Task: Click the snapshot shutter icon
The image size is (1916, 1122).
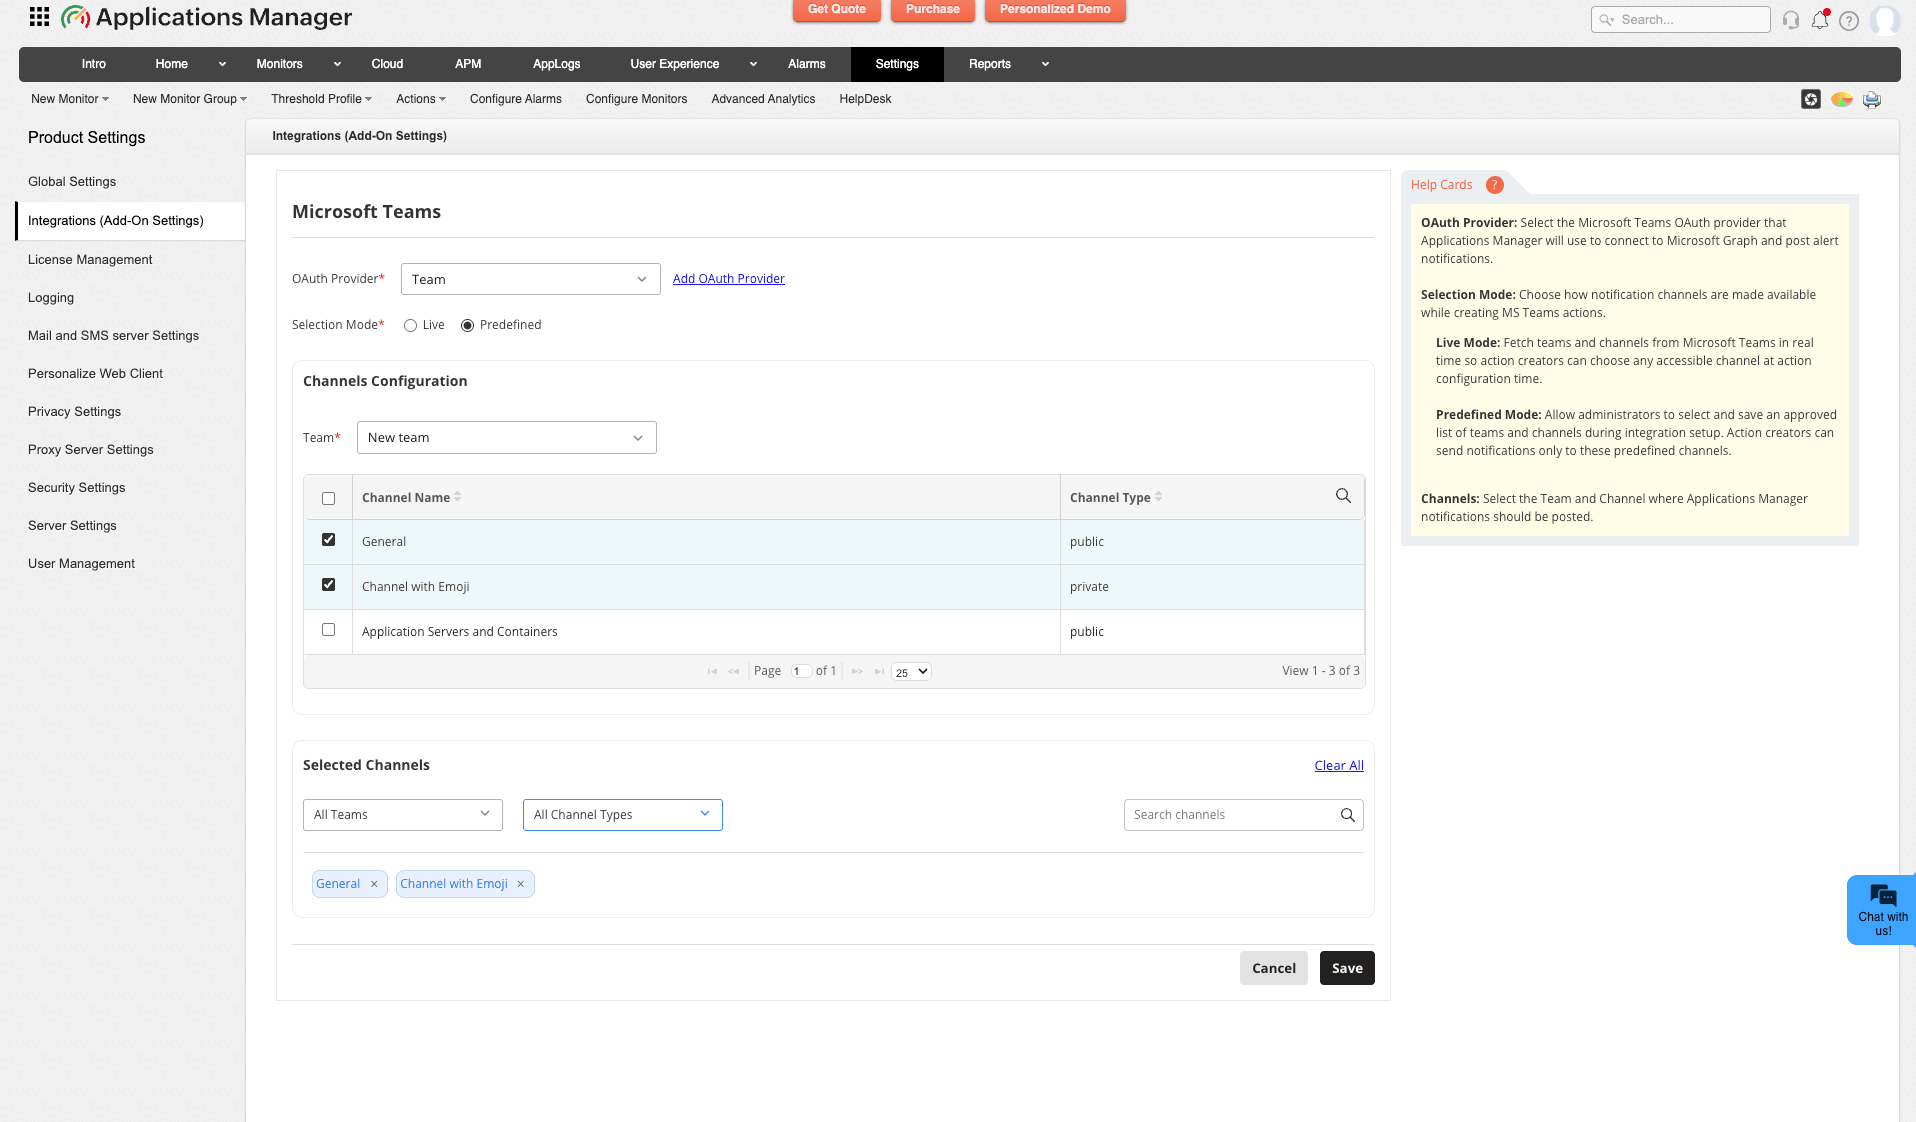Action: tap(1811, 99)
